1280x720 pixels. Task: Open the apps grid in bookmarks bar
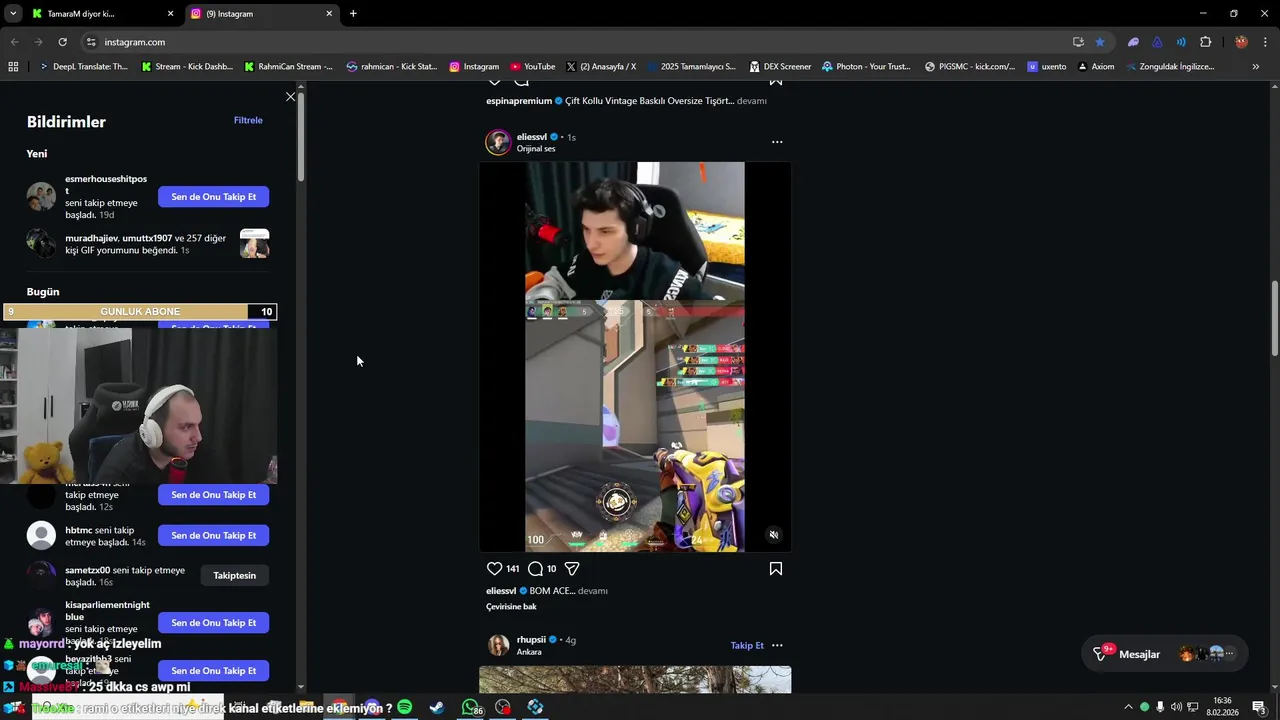pos(13,67)
